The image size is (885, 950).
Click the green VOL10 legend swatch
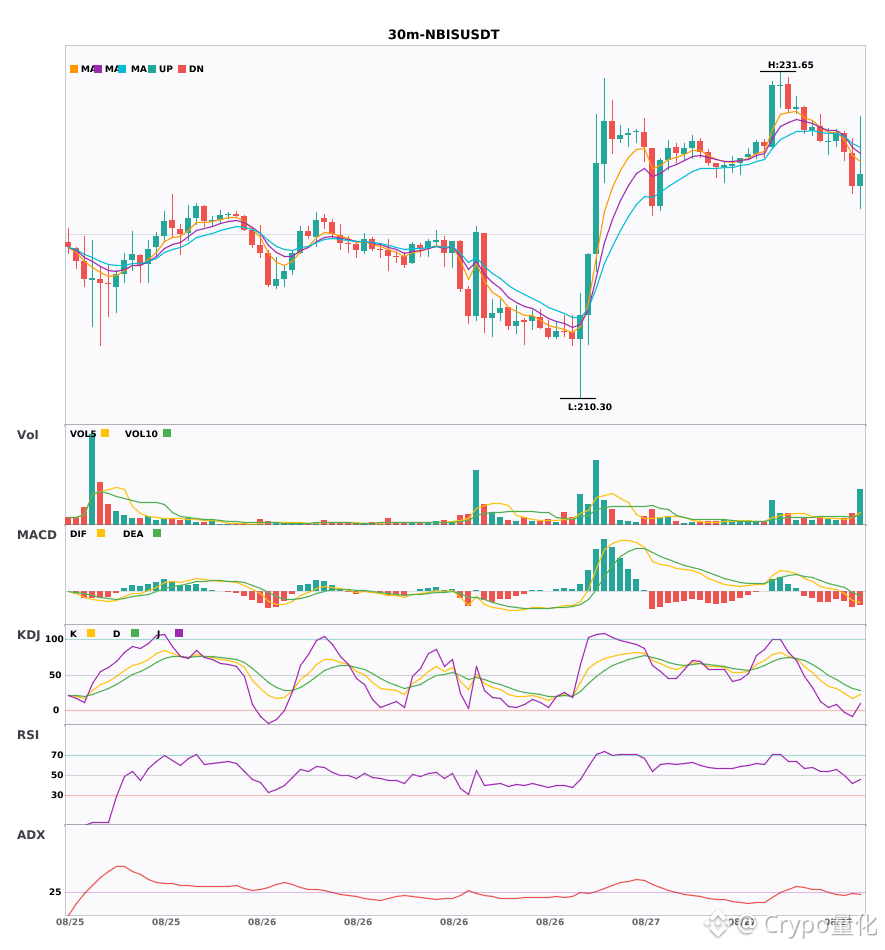167,433
